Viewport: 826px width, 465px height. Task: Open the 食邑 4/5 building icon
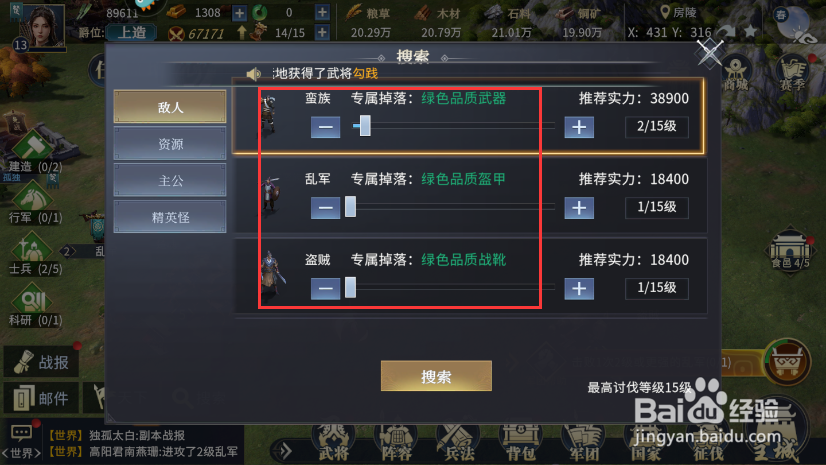click(790, 250)
